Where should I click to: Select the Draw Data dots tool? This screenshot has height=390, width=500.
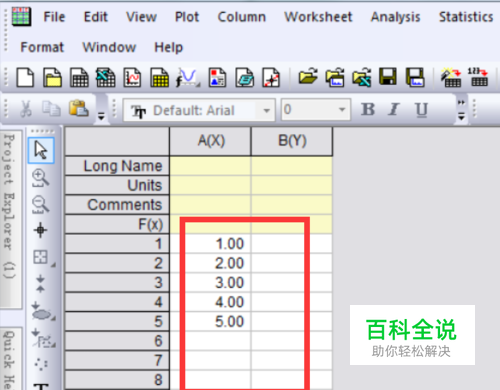41,364
